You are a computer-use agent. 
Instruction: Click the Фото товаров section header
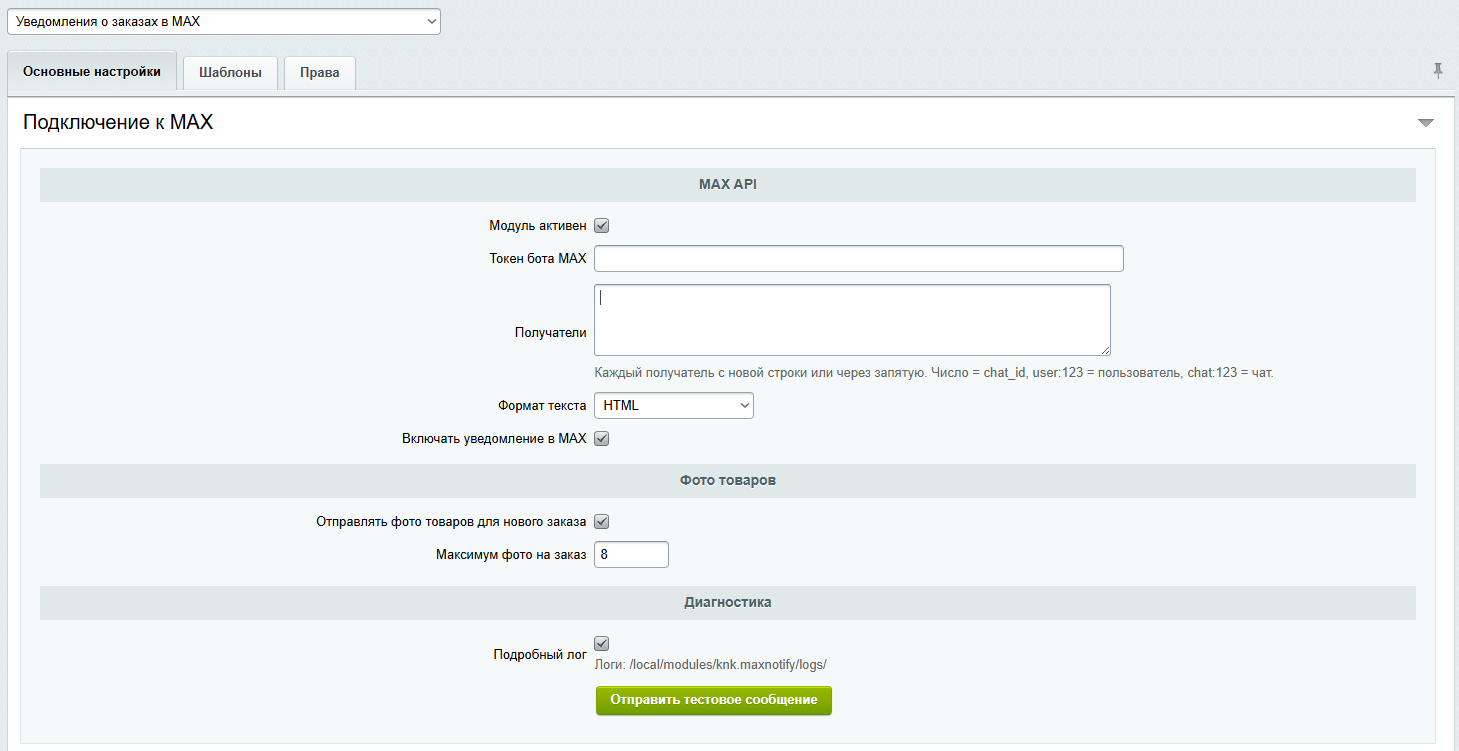tap(728, 481)
